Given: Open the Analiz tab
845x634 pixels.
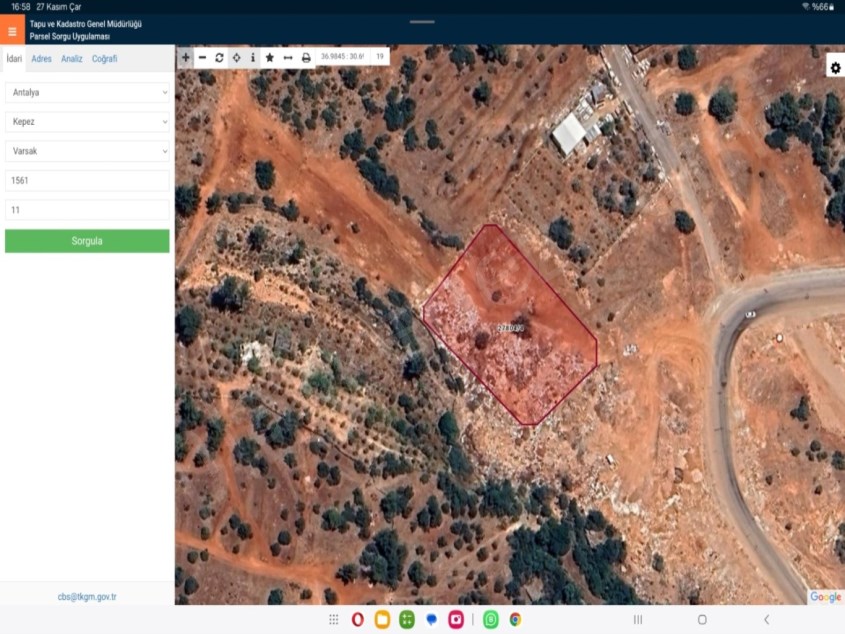Looking at the screenshot, I should [x=72, y=59].
